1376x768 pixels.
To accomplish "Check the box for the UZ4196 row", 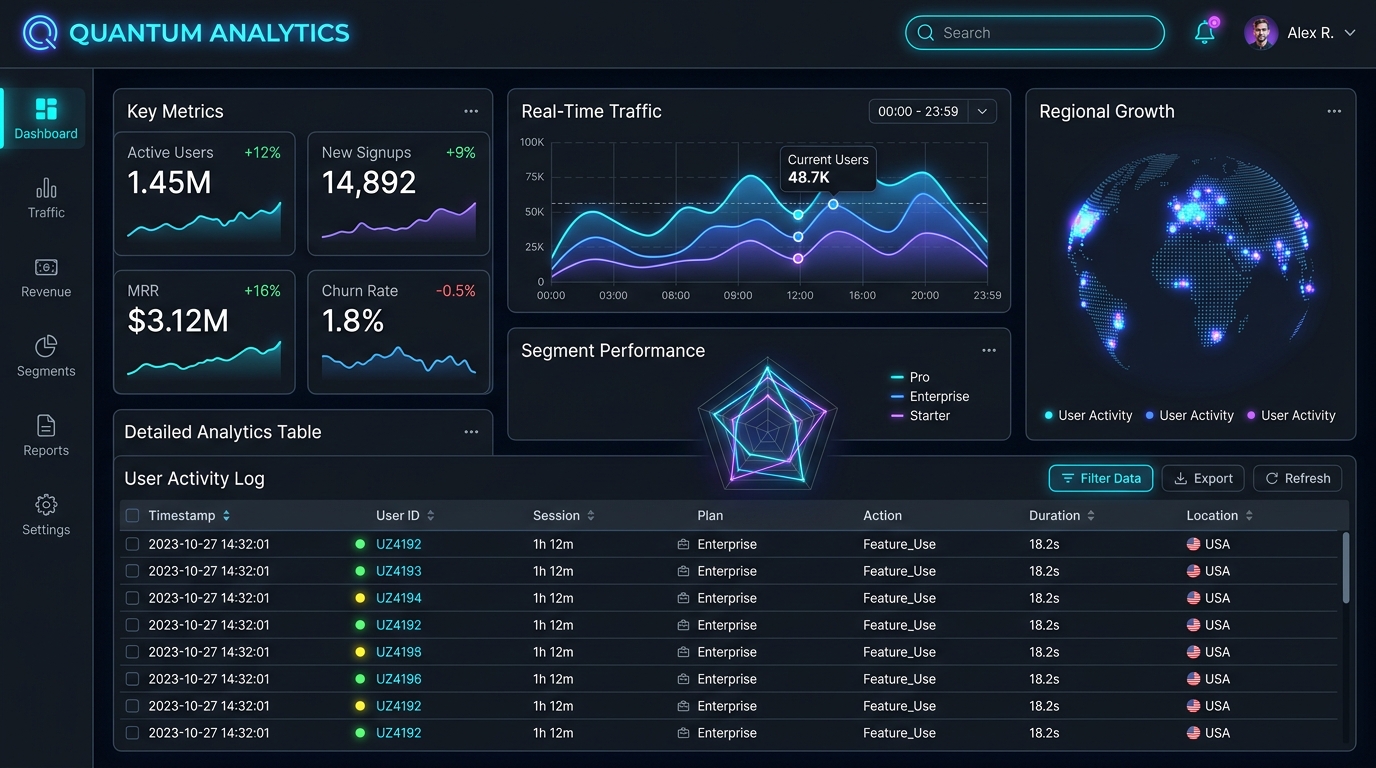I will click(x=132, y=679).
